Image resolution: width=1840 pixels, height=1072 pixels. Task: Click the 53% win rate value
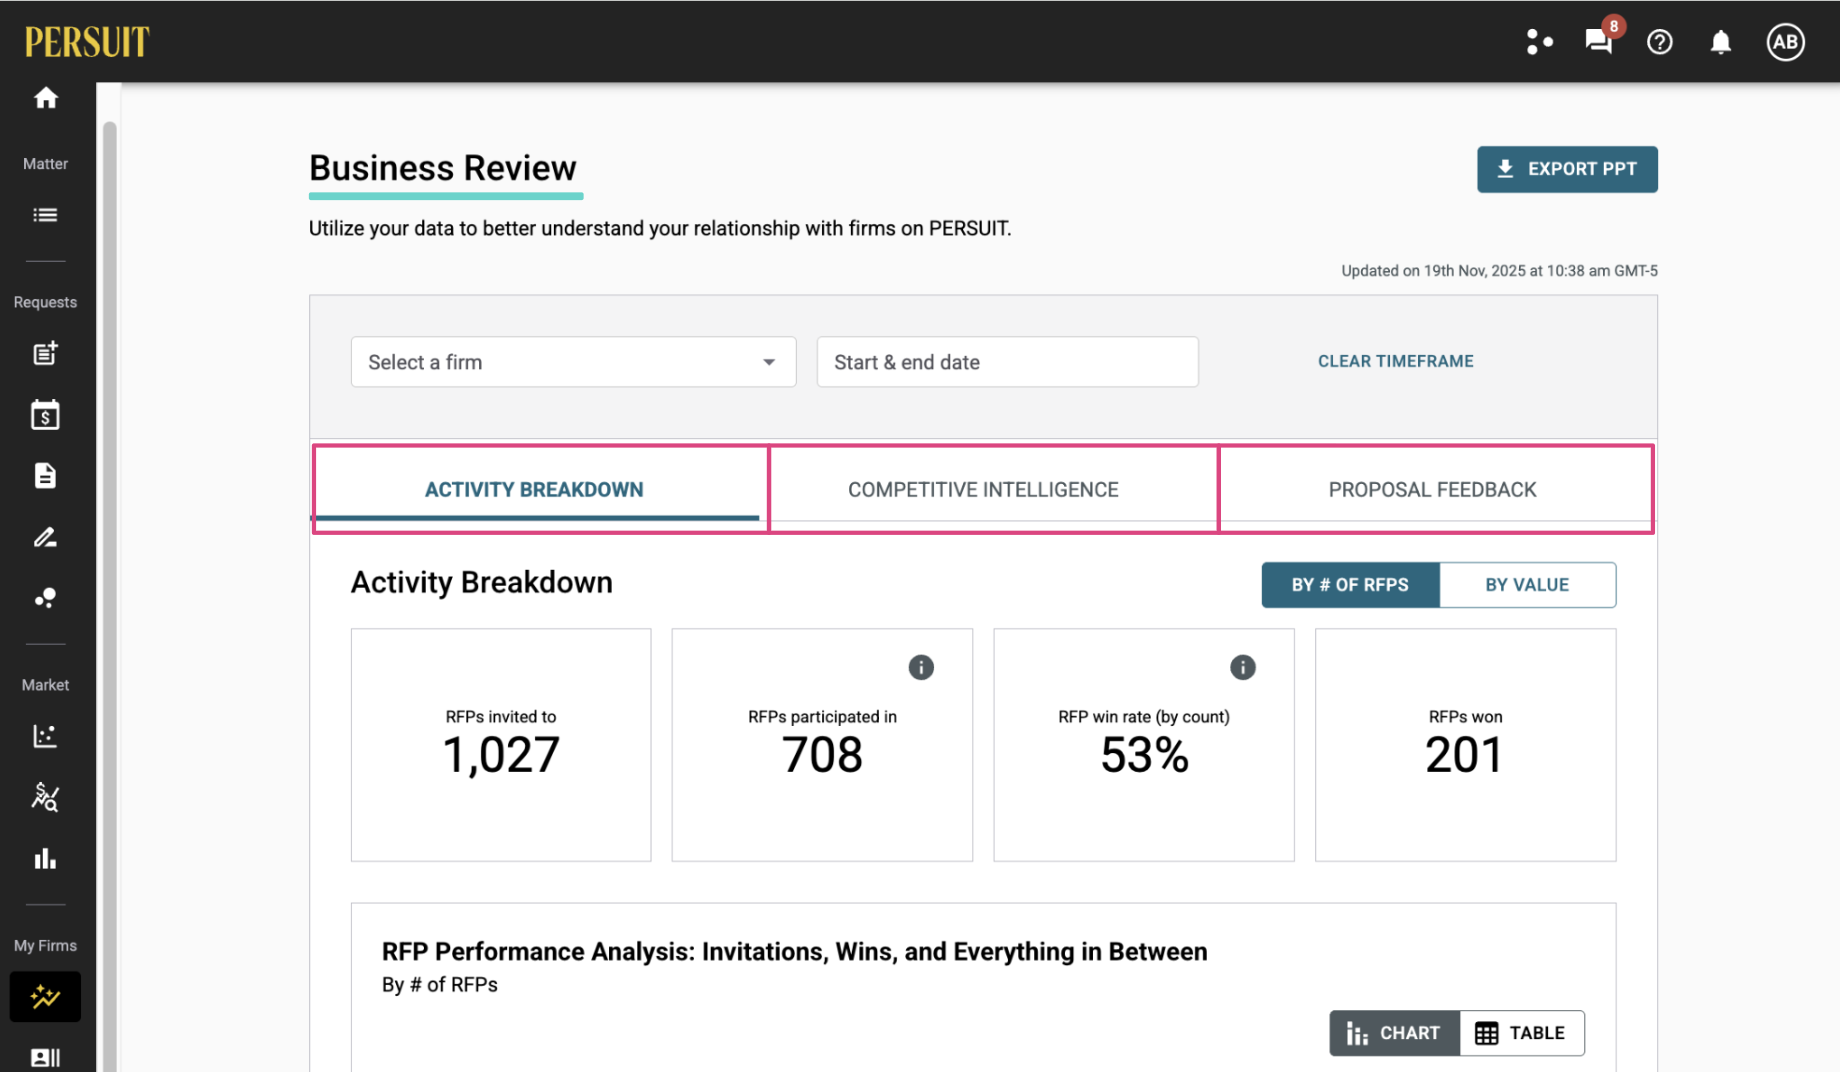point(1144,755)
